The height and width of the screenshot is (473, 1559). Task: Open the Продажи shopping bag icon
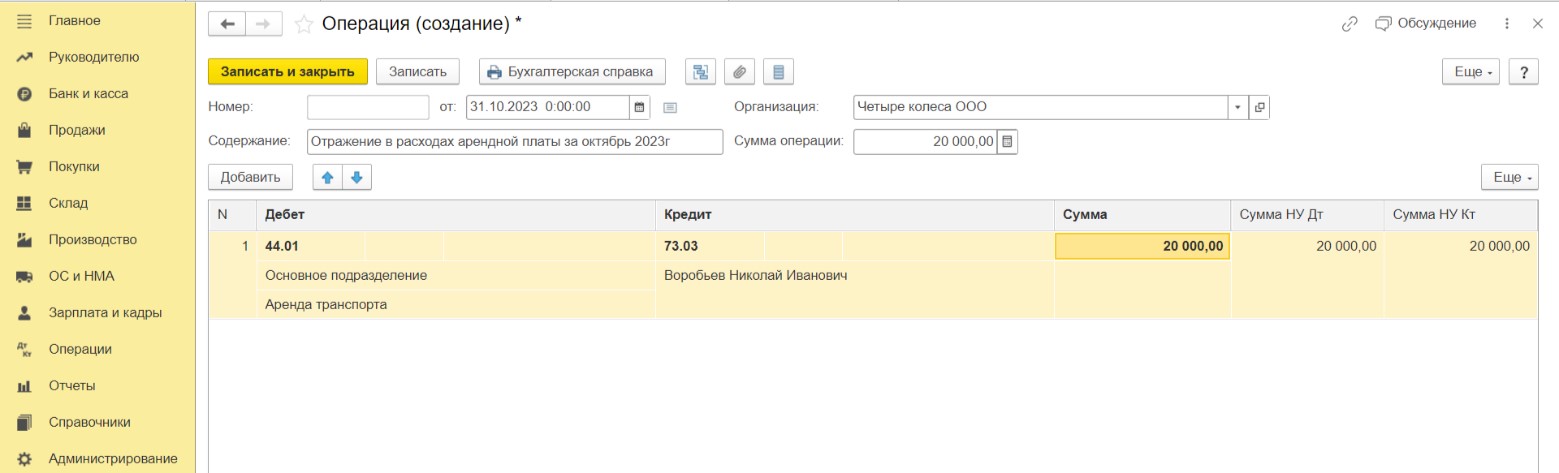25,130
